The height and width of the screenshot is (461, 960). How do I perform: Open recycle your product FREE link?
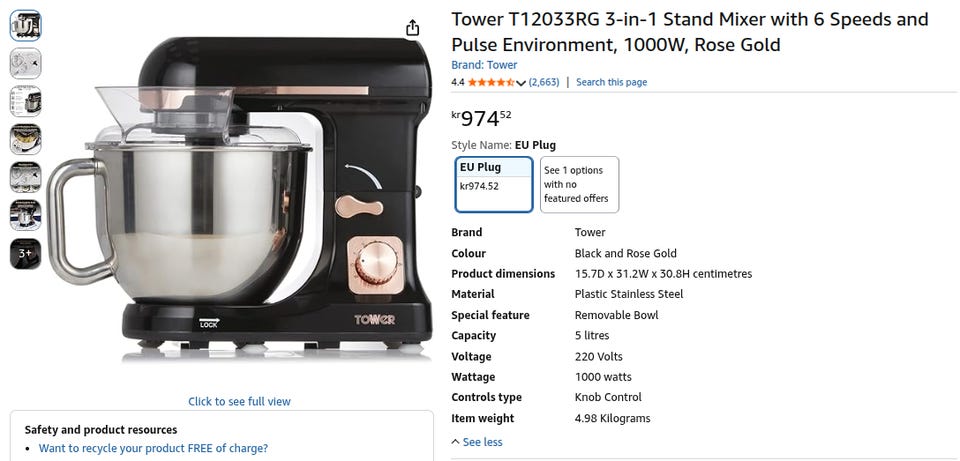click(x=153, y=448)
